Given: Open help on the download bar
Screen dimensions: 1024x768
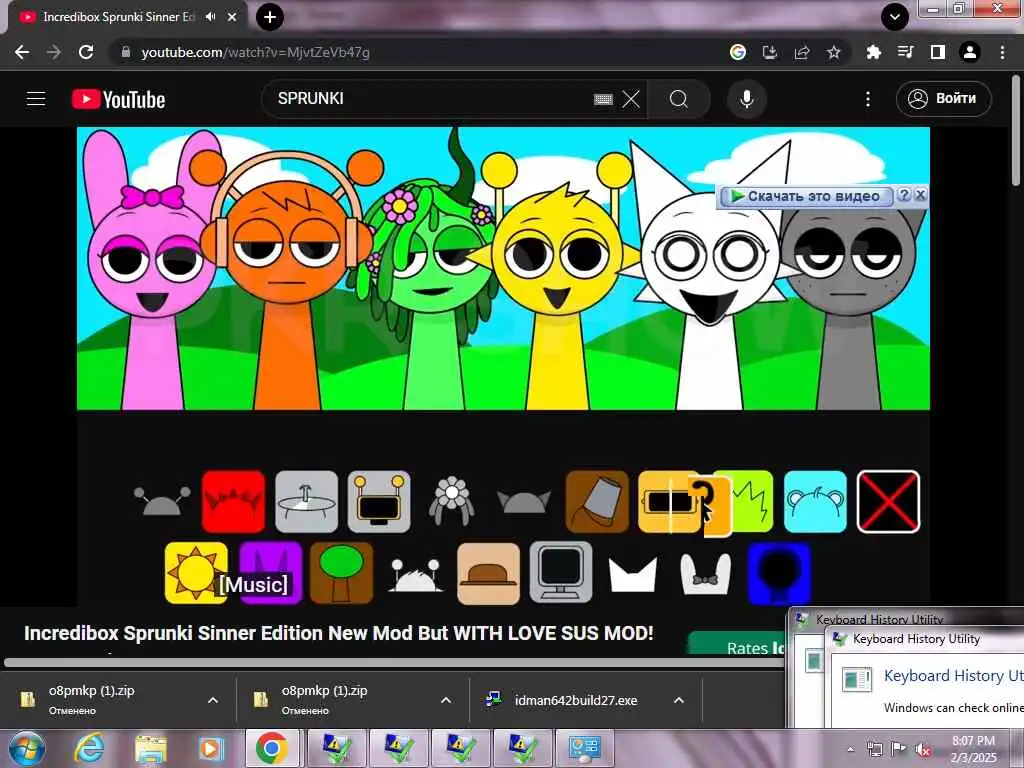Looking at the screenshot, I should [x=904, y=195].
